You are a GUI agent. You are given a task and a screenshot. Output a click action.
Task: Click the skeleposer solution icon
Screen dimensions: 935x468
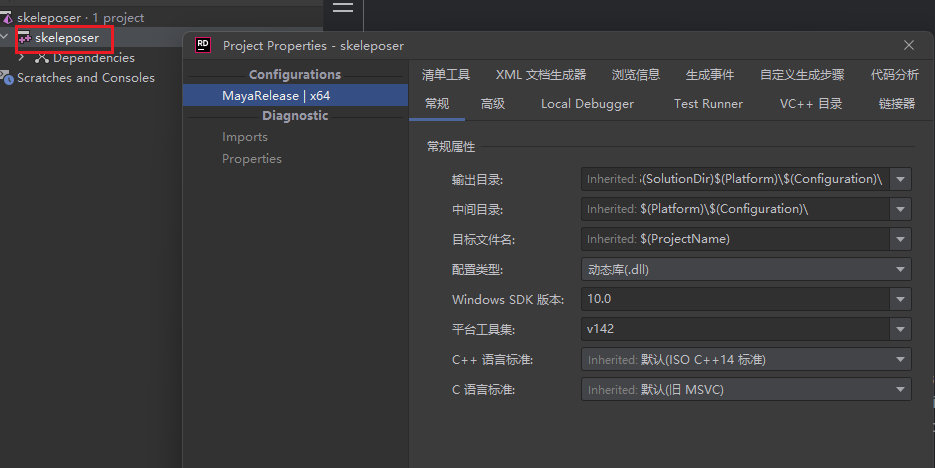(7, 18)
